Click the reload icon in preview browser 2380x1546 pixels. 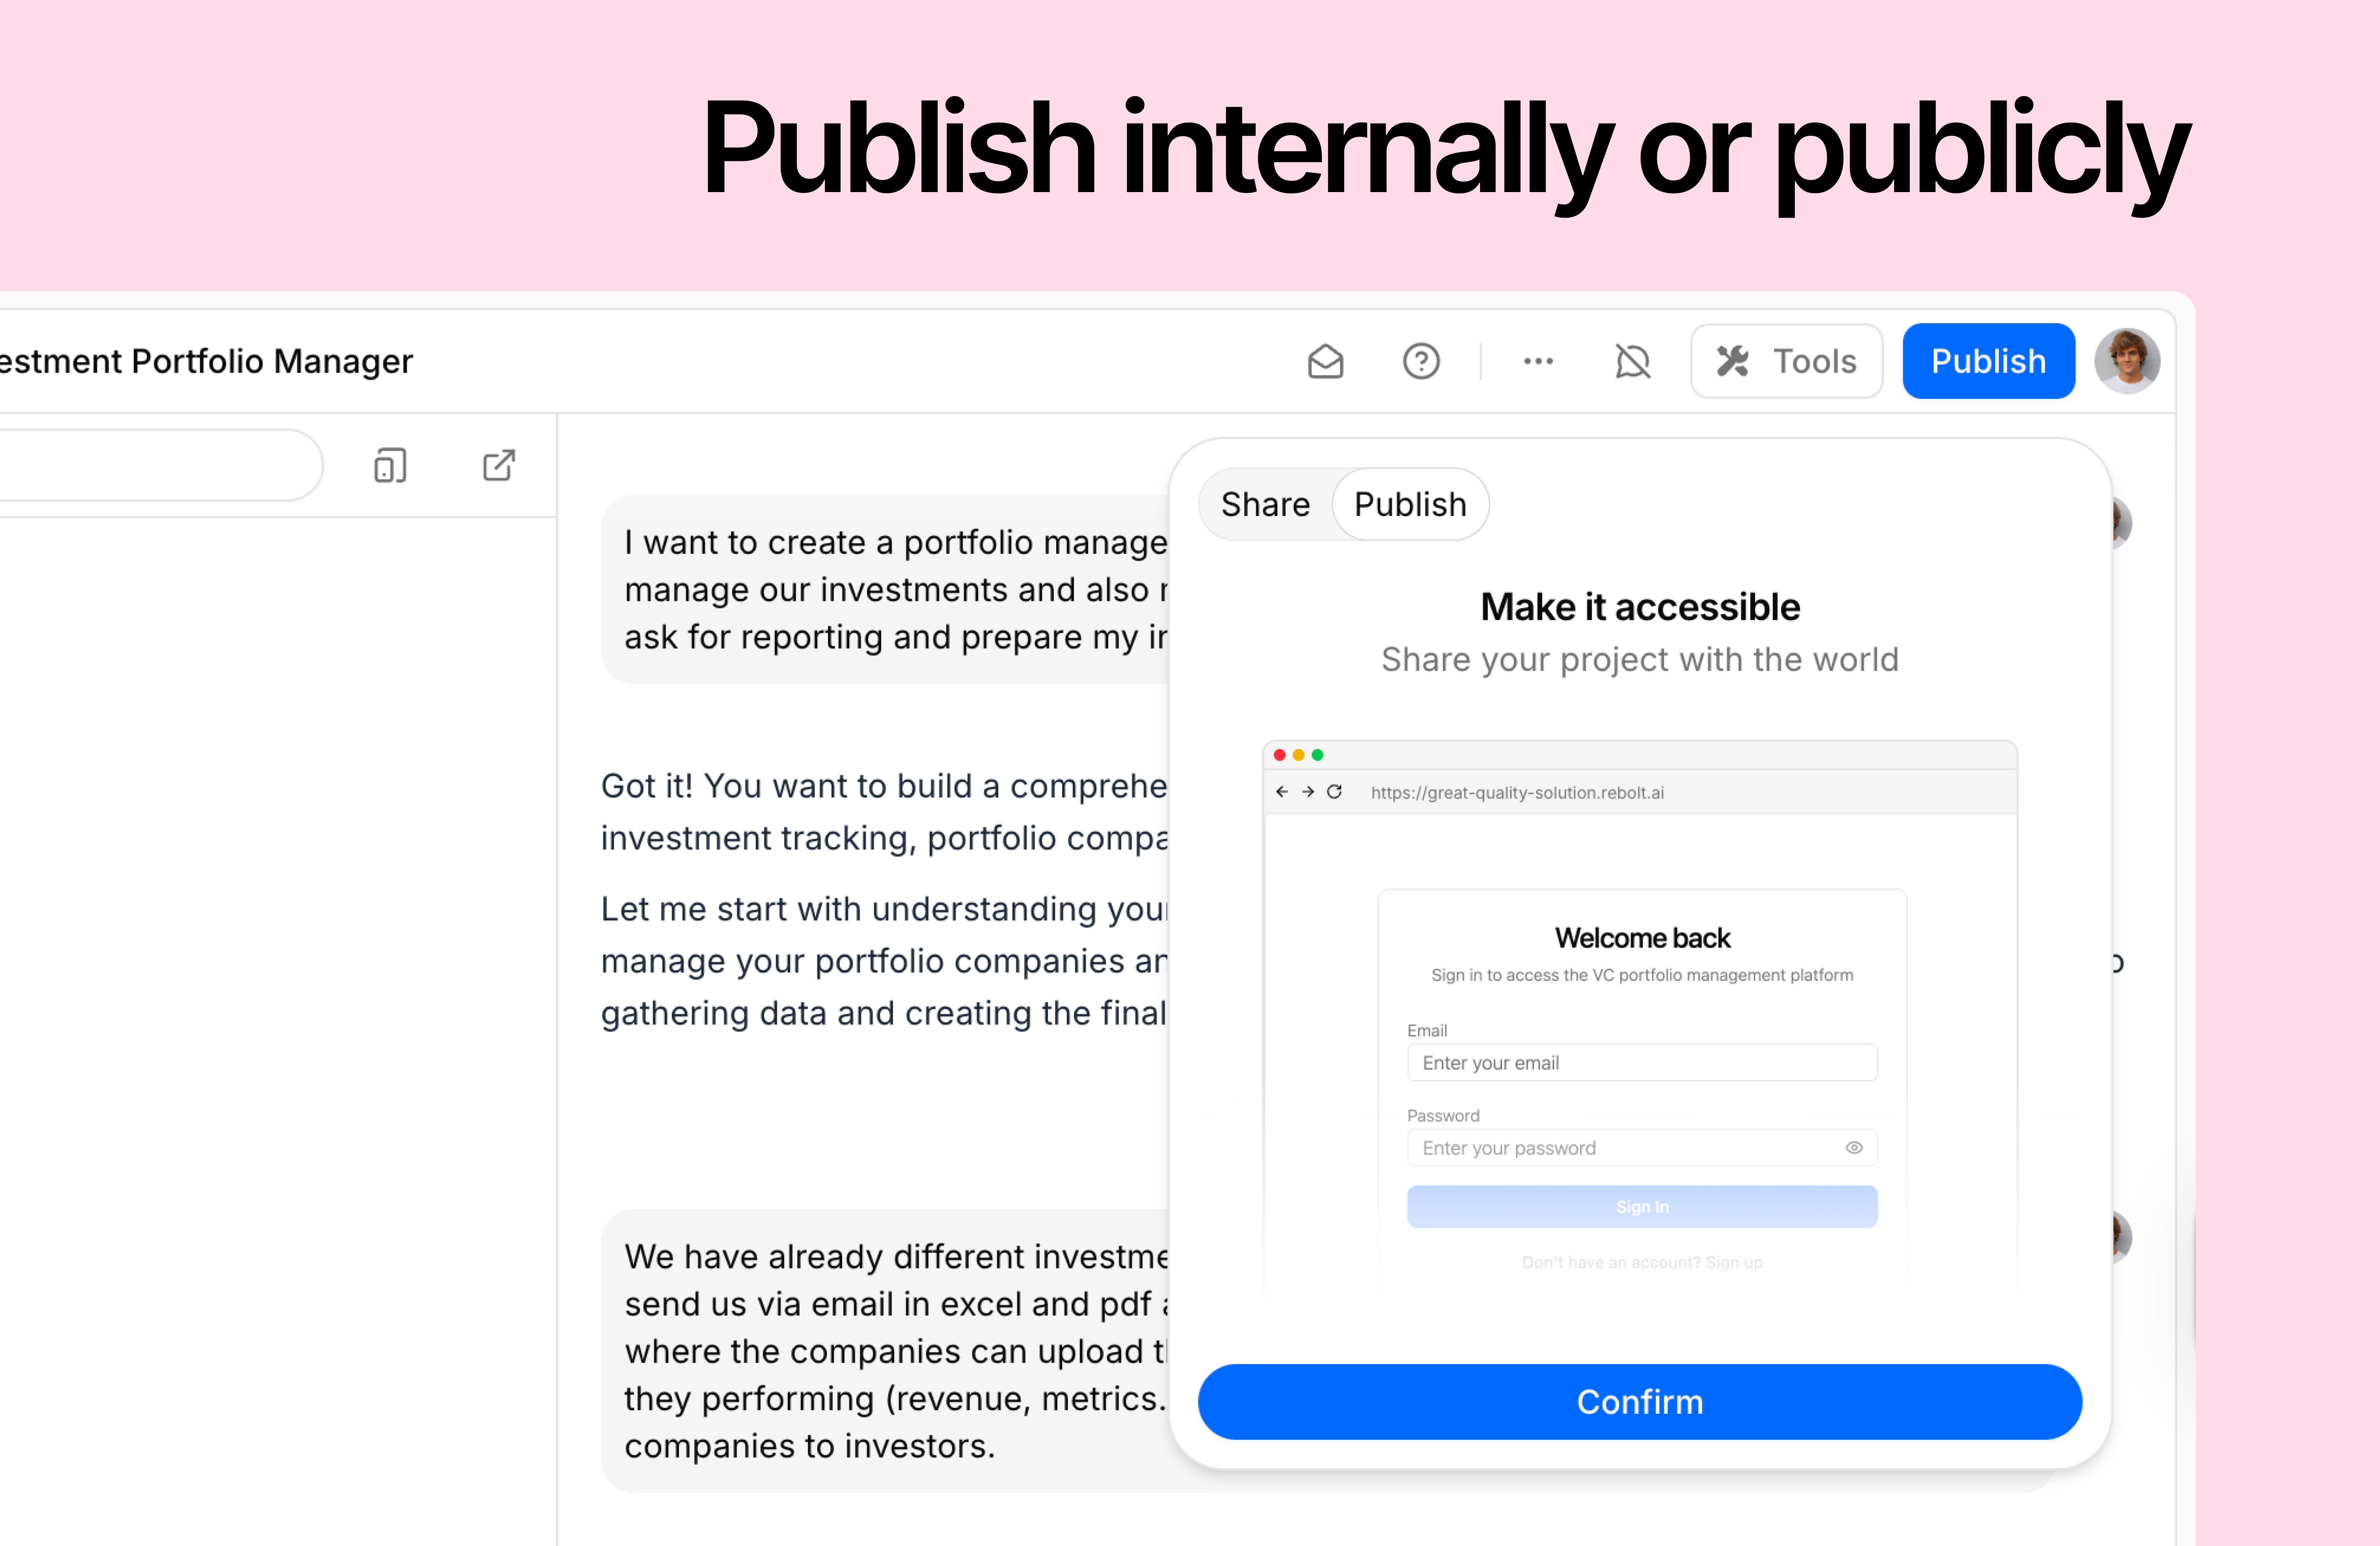pyautogui.click(x=1334, y=792)
